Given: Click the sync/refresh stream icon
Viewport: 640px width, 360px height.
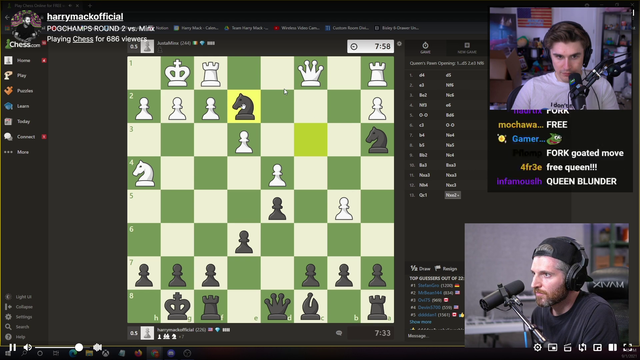Looking at the screenshot, I should pos(582,347).
